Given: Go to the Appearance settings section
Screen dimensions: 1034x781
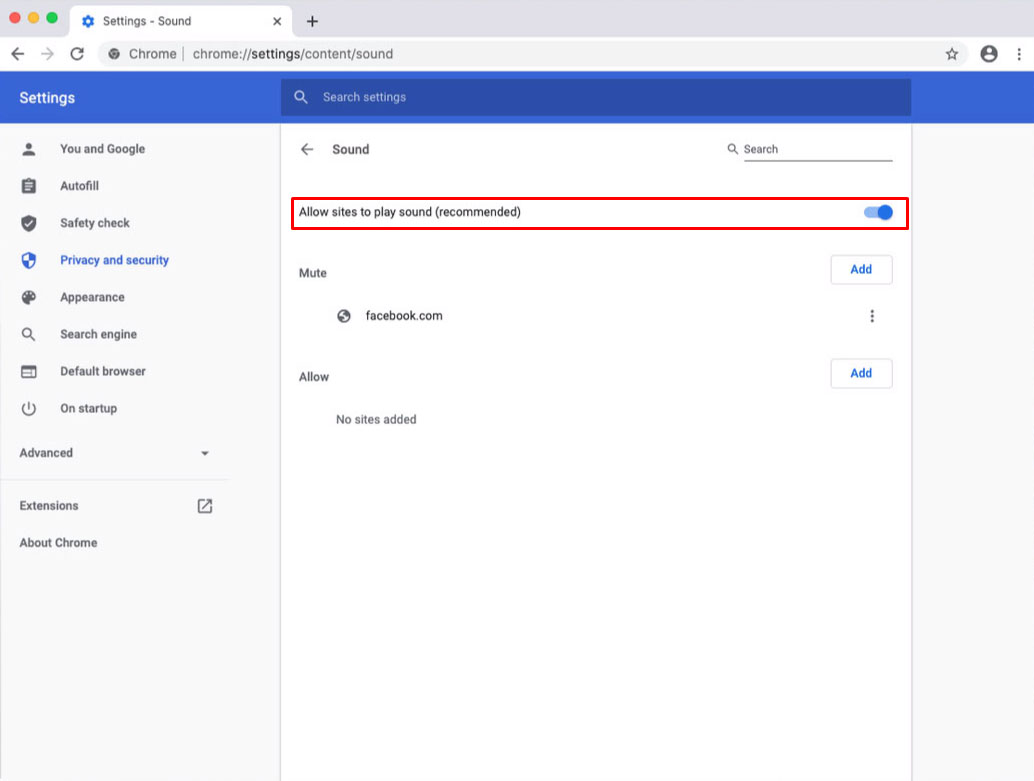Looking at the screenshot, I should pos(92,297).
